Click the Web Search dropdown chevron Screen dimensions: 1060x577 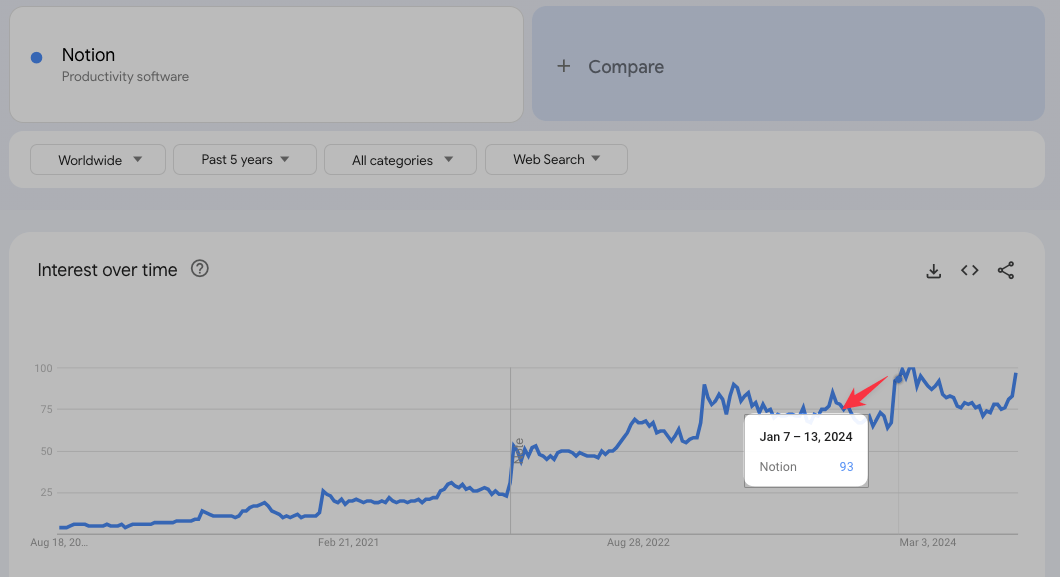[596, 159]
